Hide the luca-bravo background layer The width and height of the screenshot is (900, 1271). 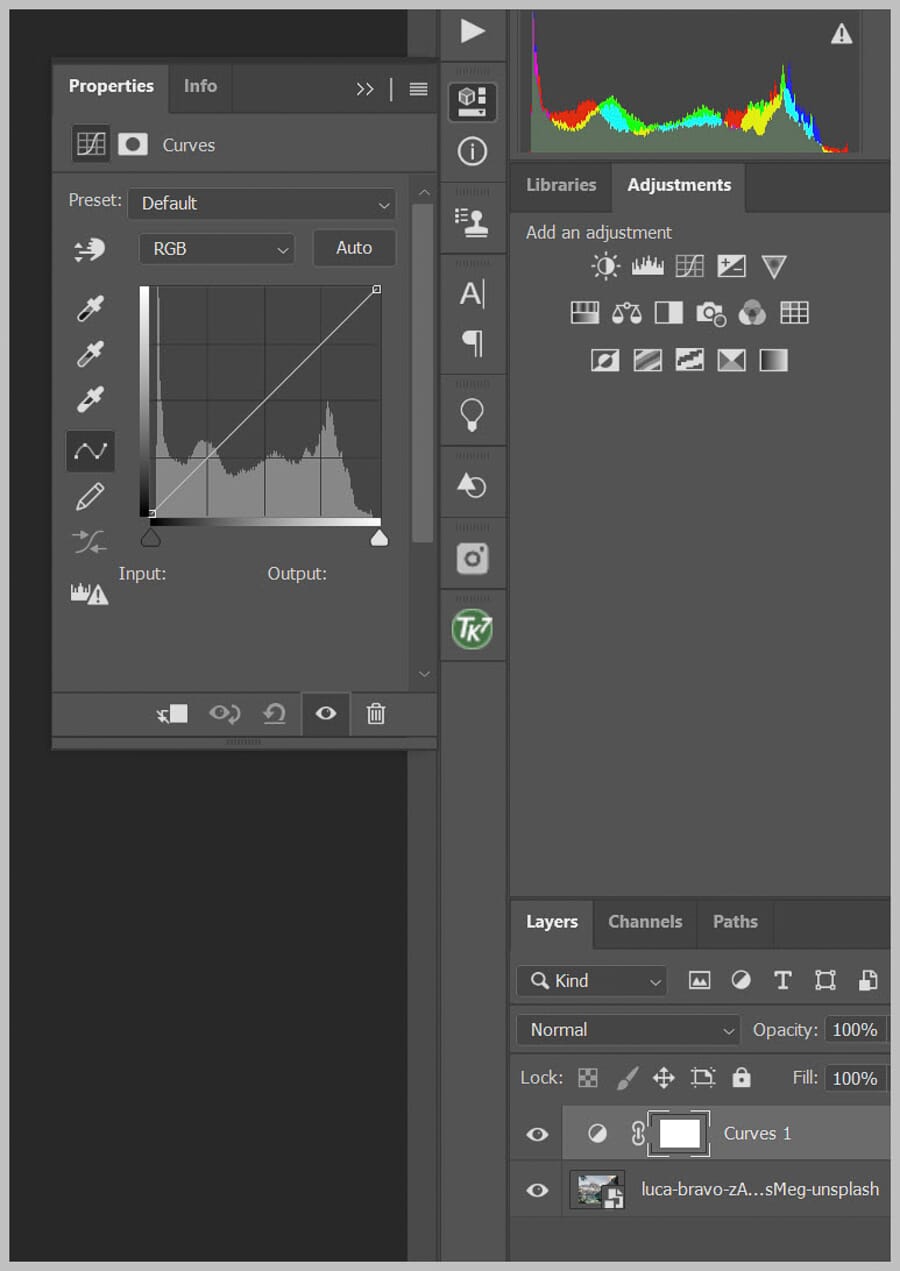click(536, 1189)
